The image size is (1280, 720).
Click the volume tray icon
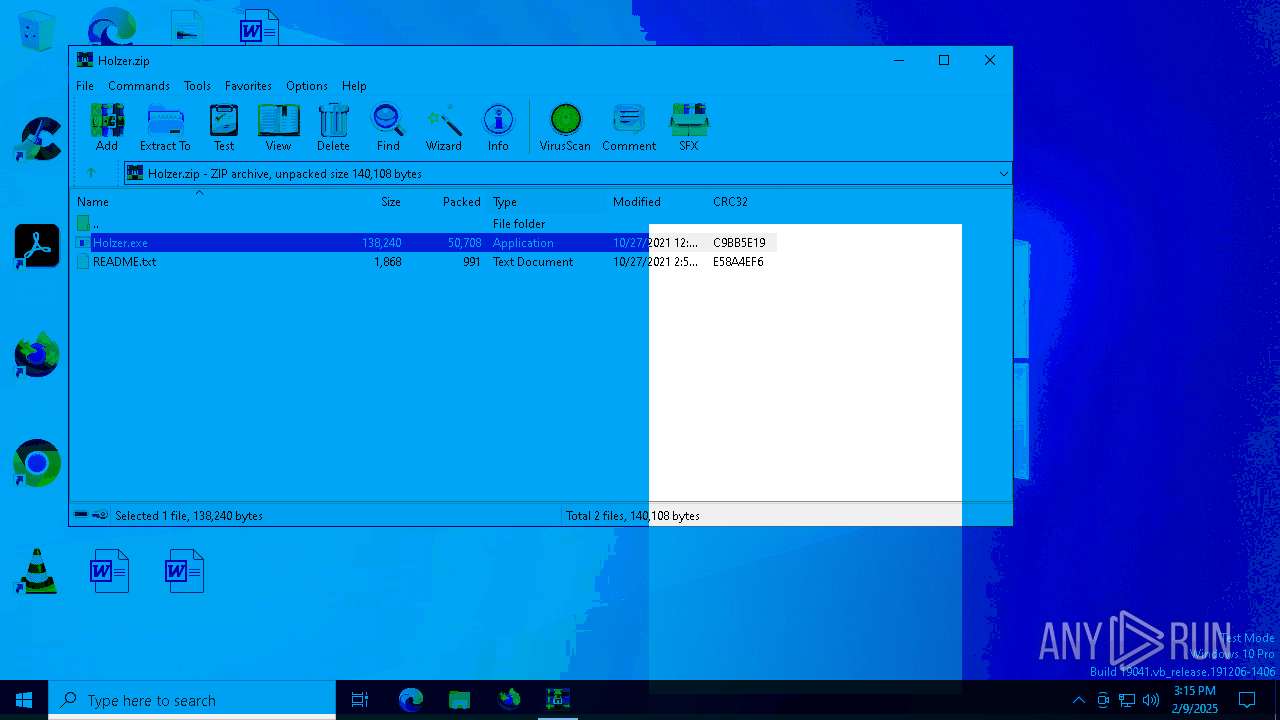point(1151,700)
